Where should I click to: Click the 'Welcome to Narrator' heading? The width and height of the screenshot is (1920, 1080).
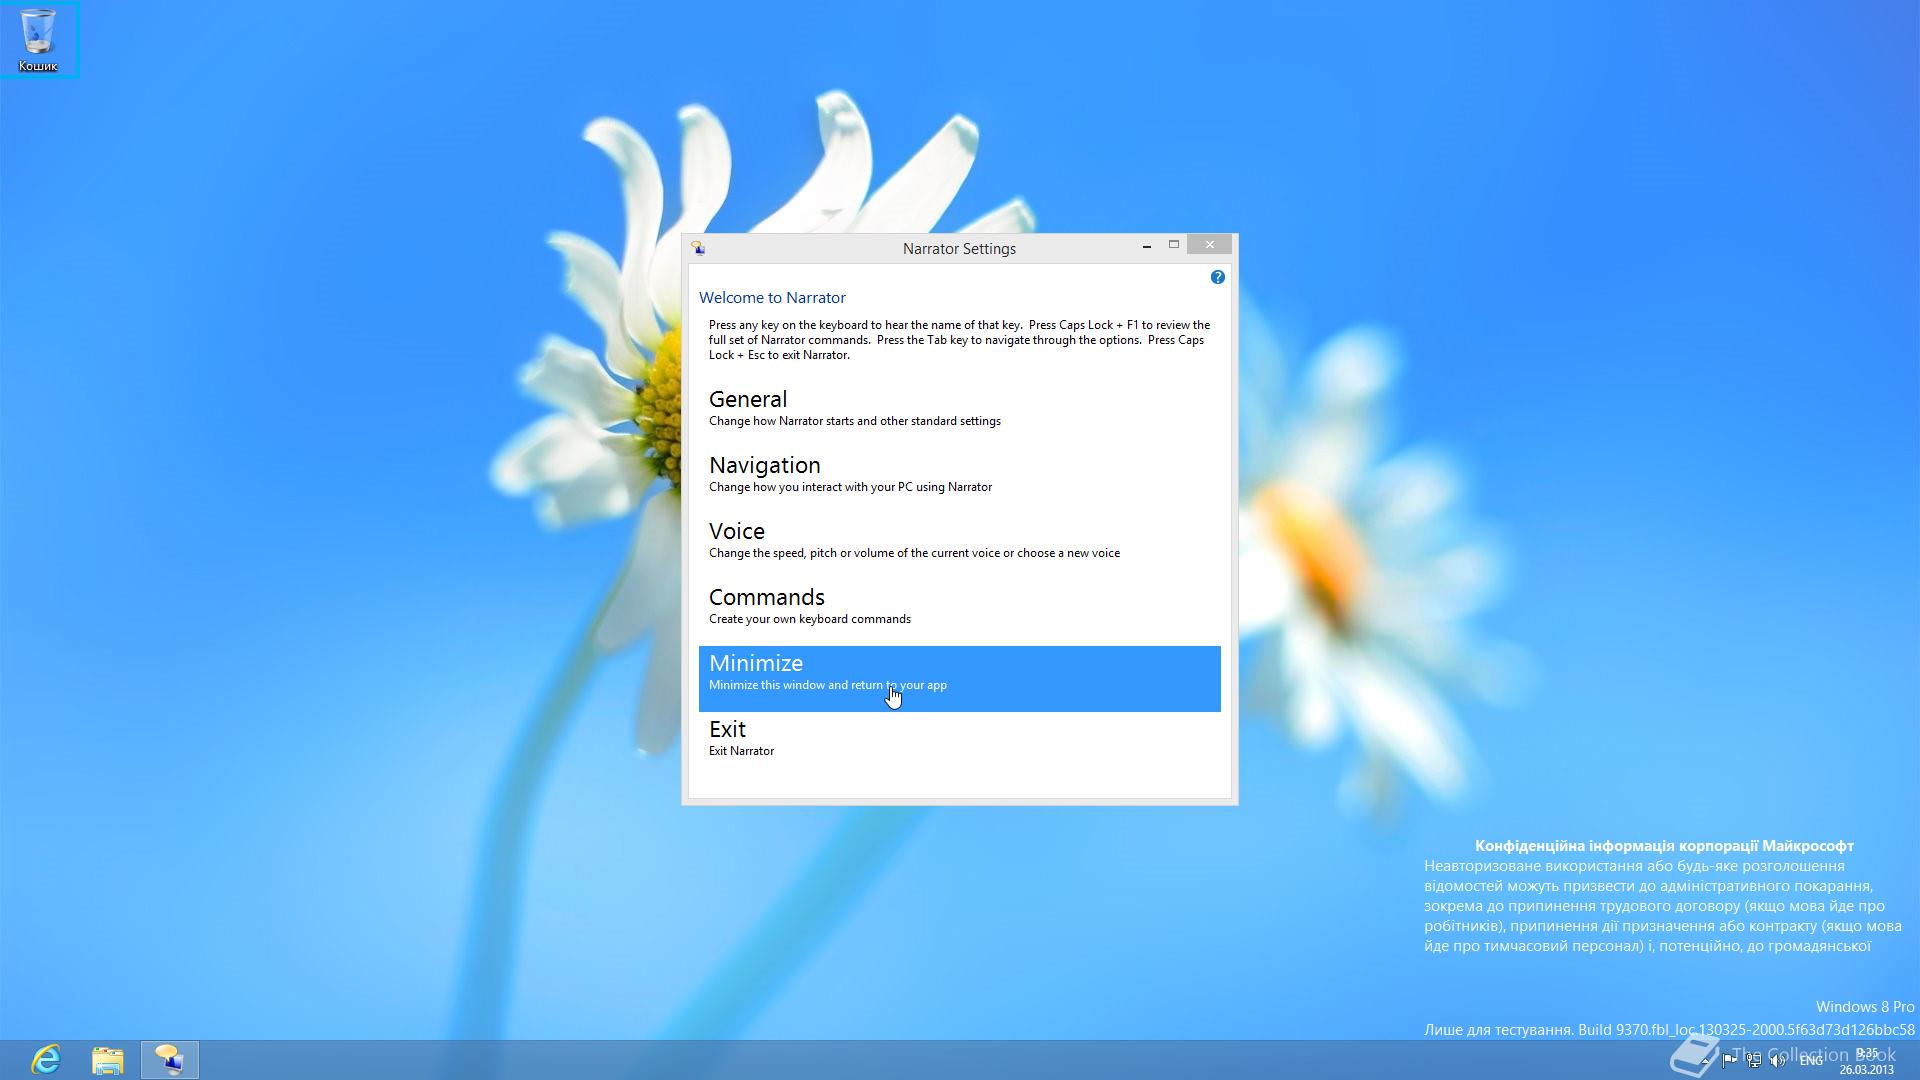click(772, 297)
